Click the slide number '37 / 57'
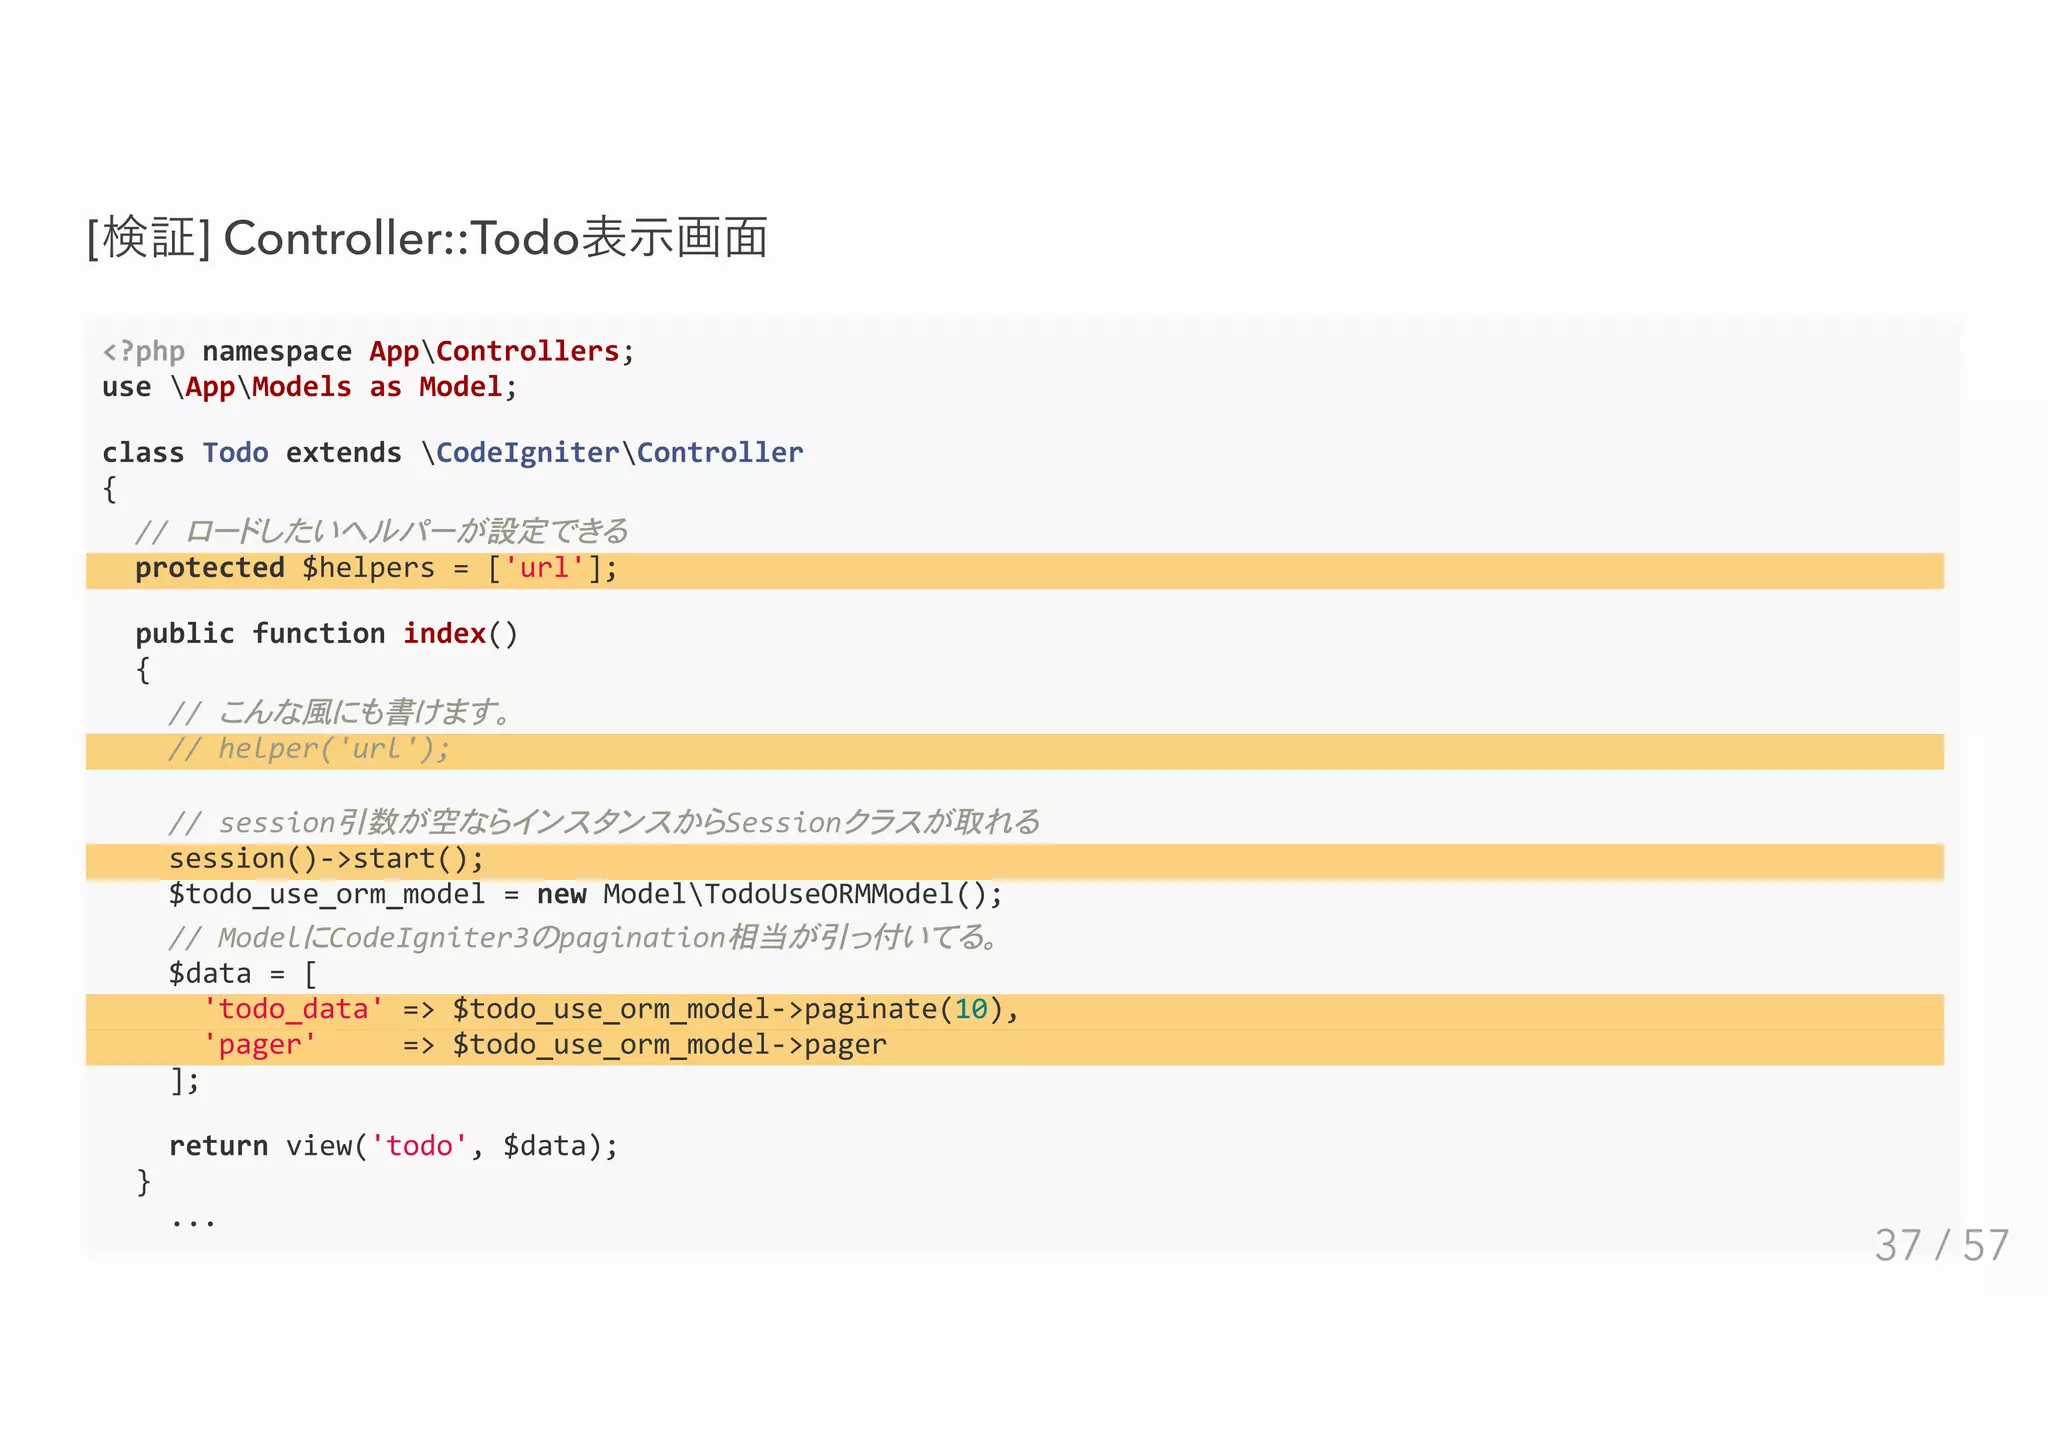Screen dimensions: 2048x1447 click(x=1941, y=1246)
